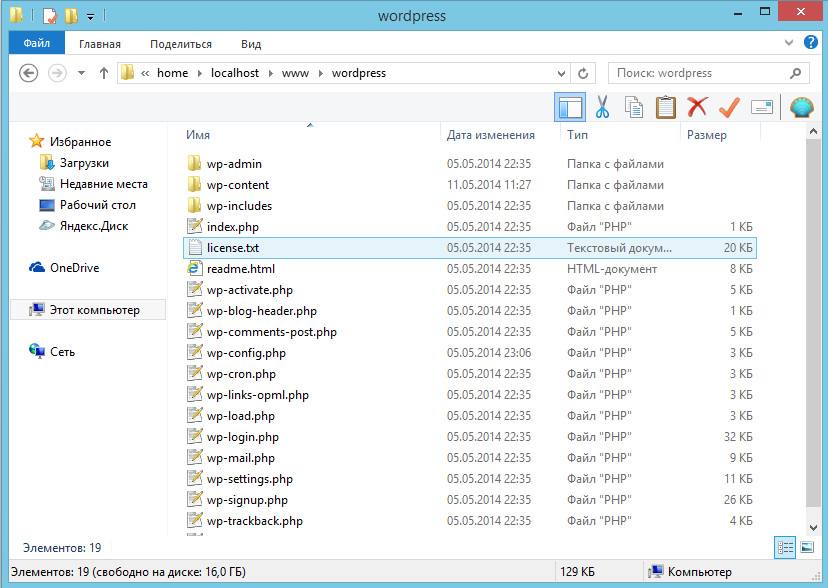The height and width of the screenshot is (588, 828).
Task: Toggle the preview pane layout button
Action: click(570, 107)
